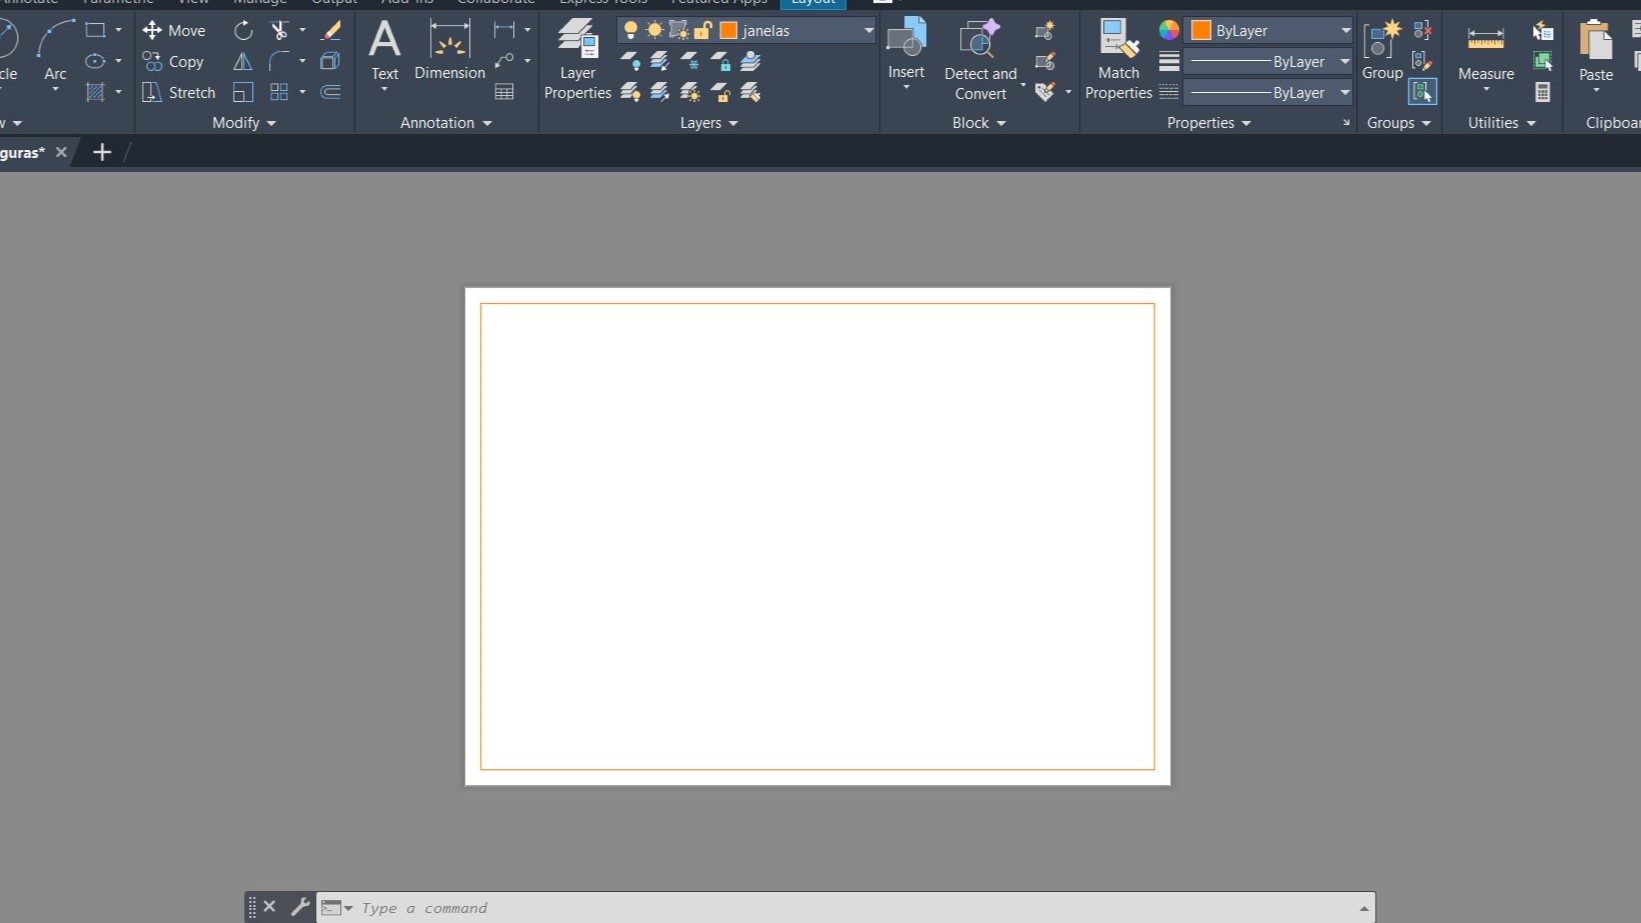Viewport: 1641px width, 923px height.
Task: Select the Linear dimension icon
Action: click(505, 30)
